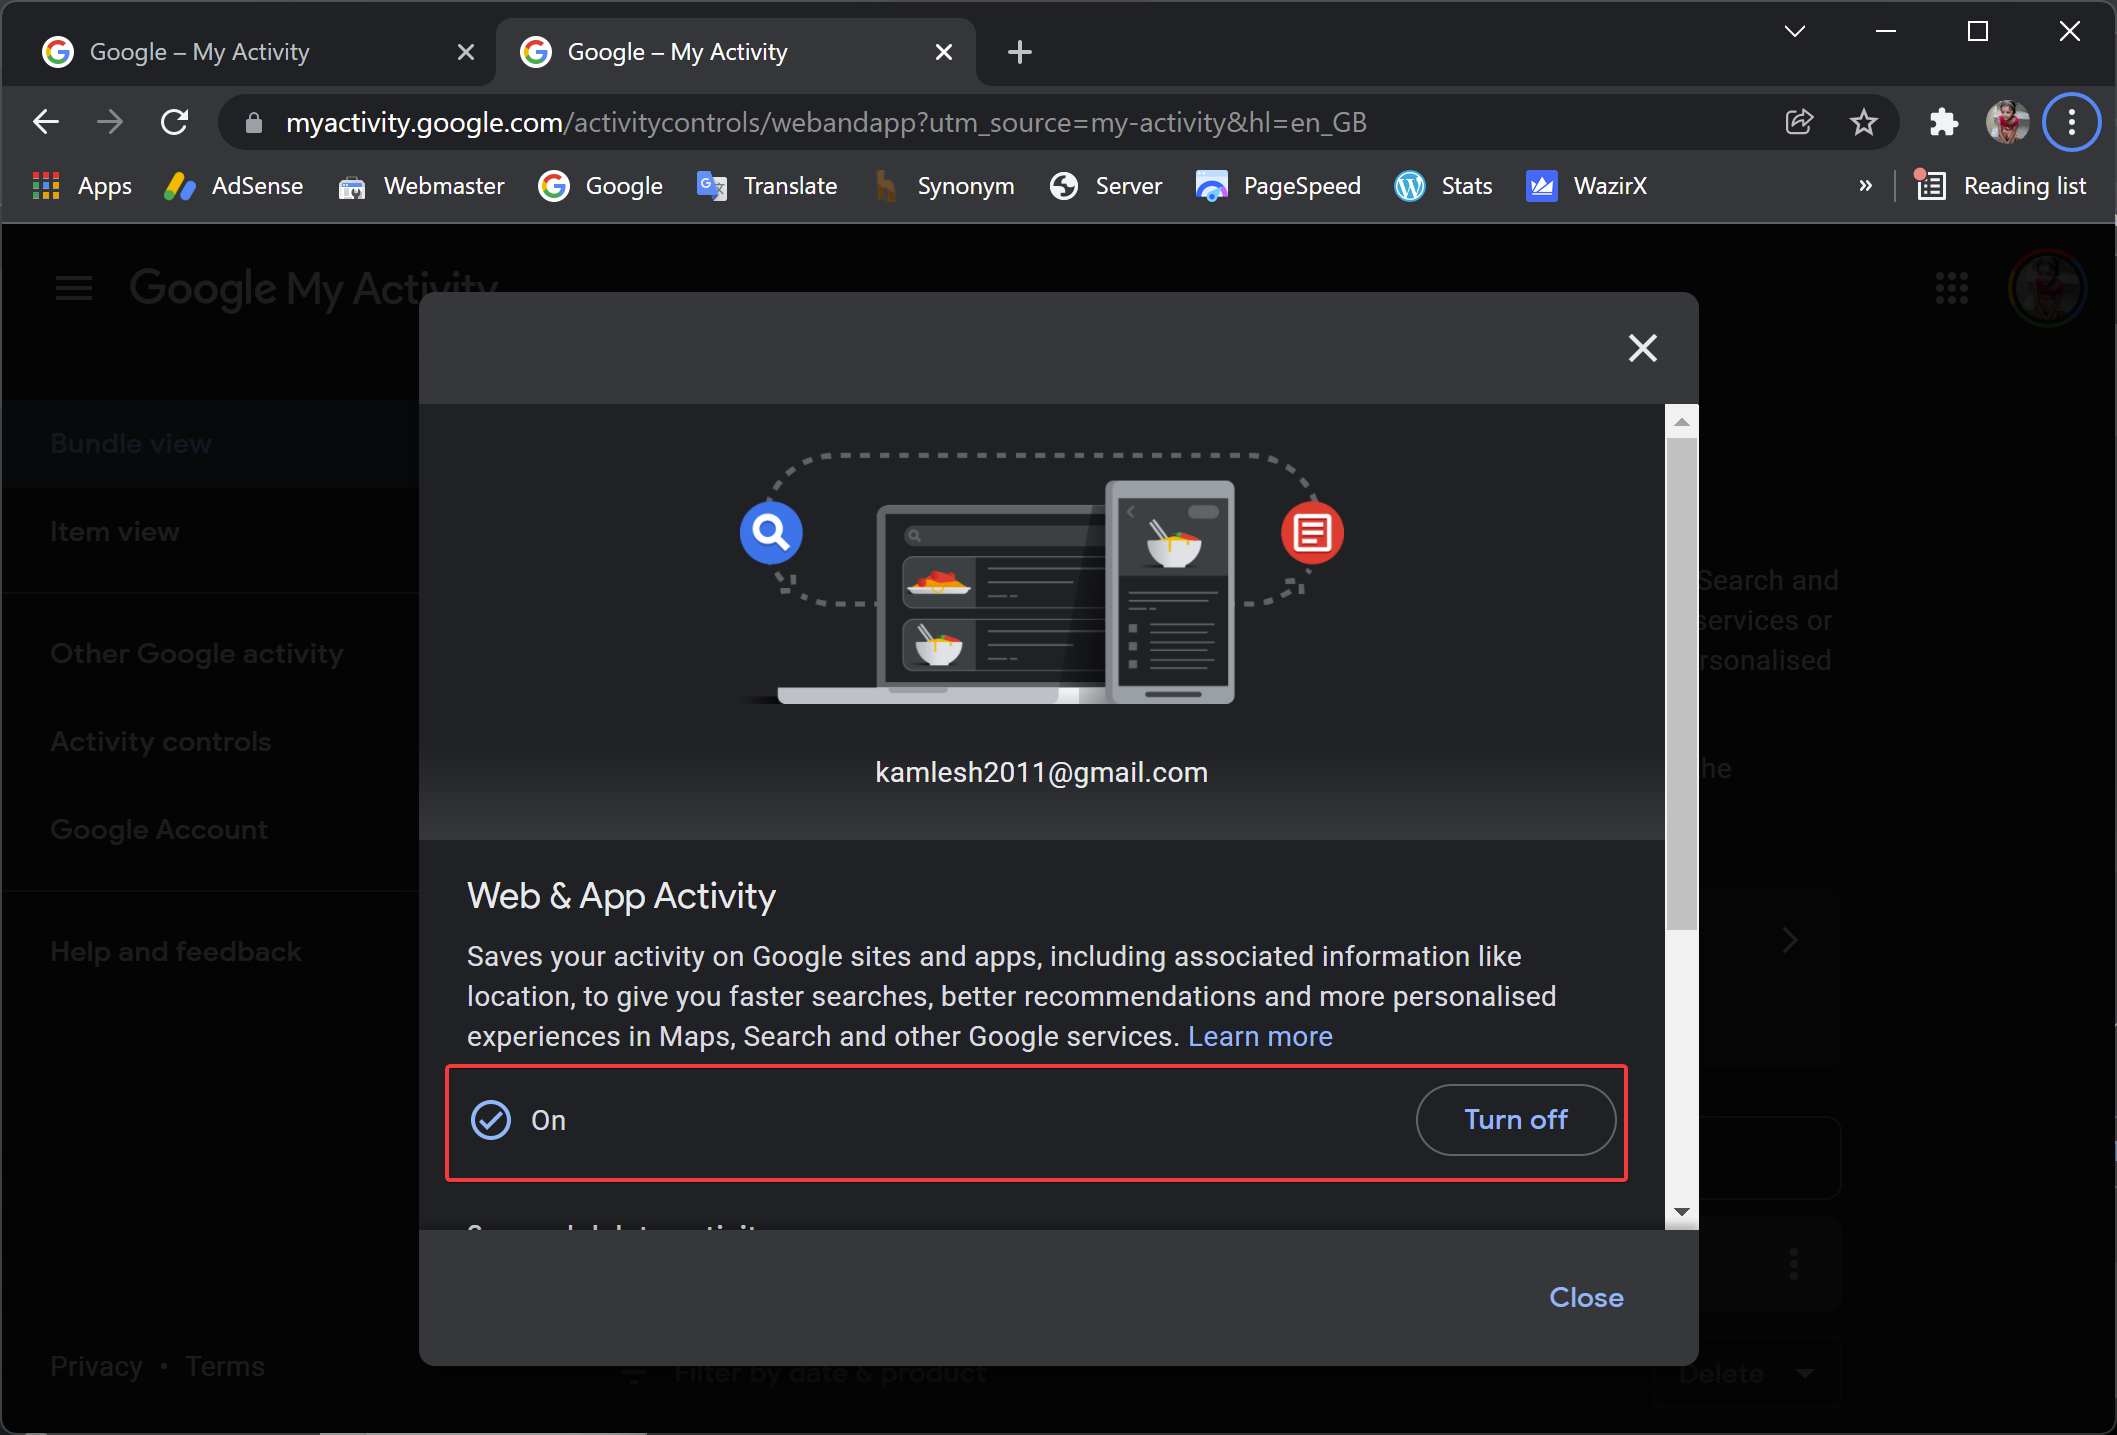Click the dialog scrollbar thumb
Viewport: 2117px width, 1435px height.
pos(1682,683)
